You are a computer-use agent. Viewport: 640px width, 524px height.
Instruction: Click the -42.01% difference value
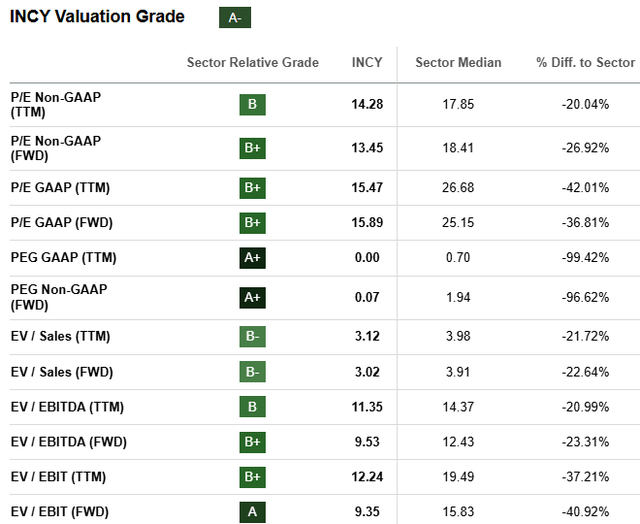(586, 188)
